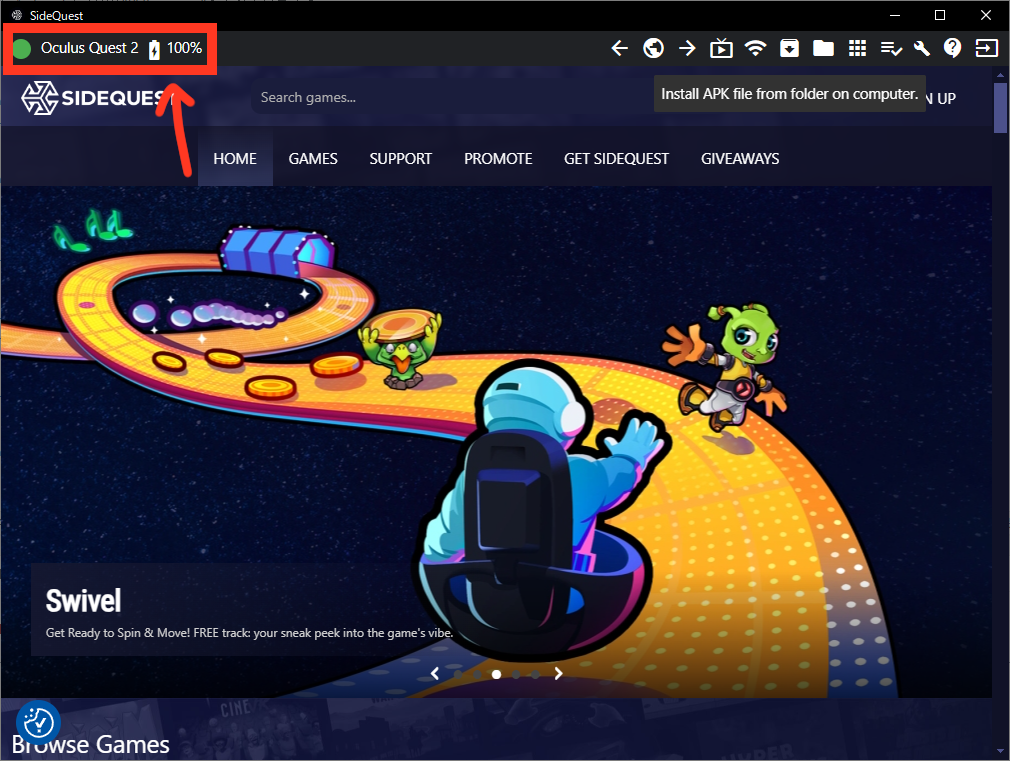Viewport: 1010px width, 761px height.
Task: Show installed apps via the grid icon
Action: pos(857,48)
